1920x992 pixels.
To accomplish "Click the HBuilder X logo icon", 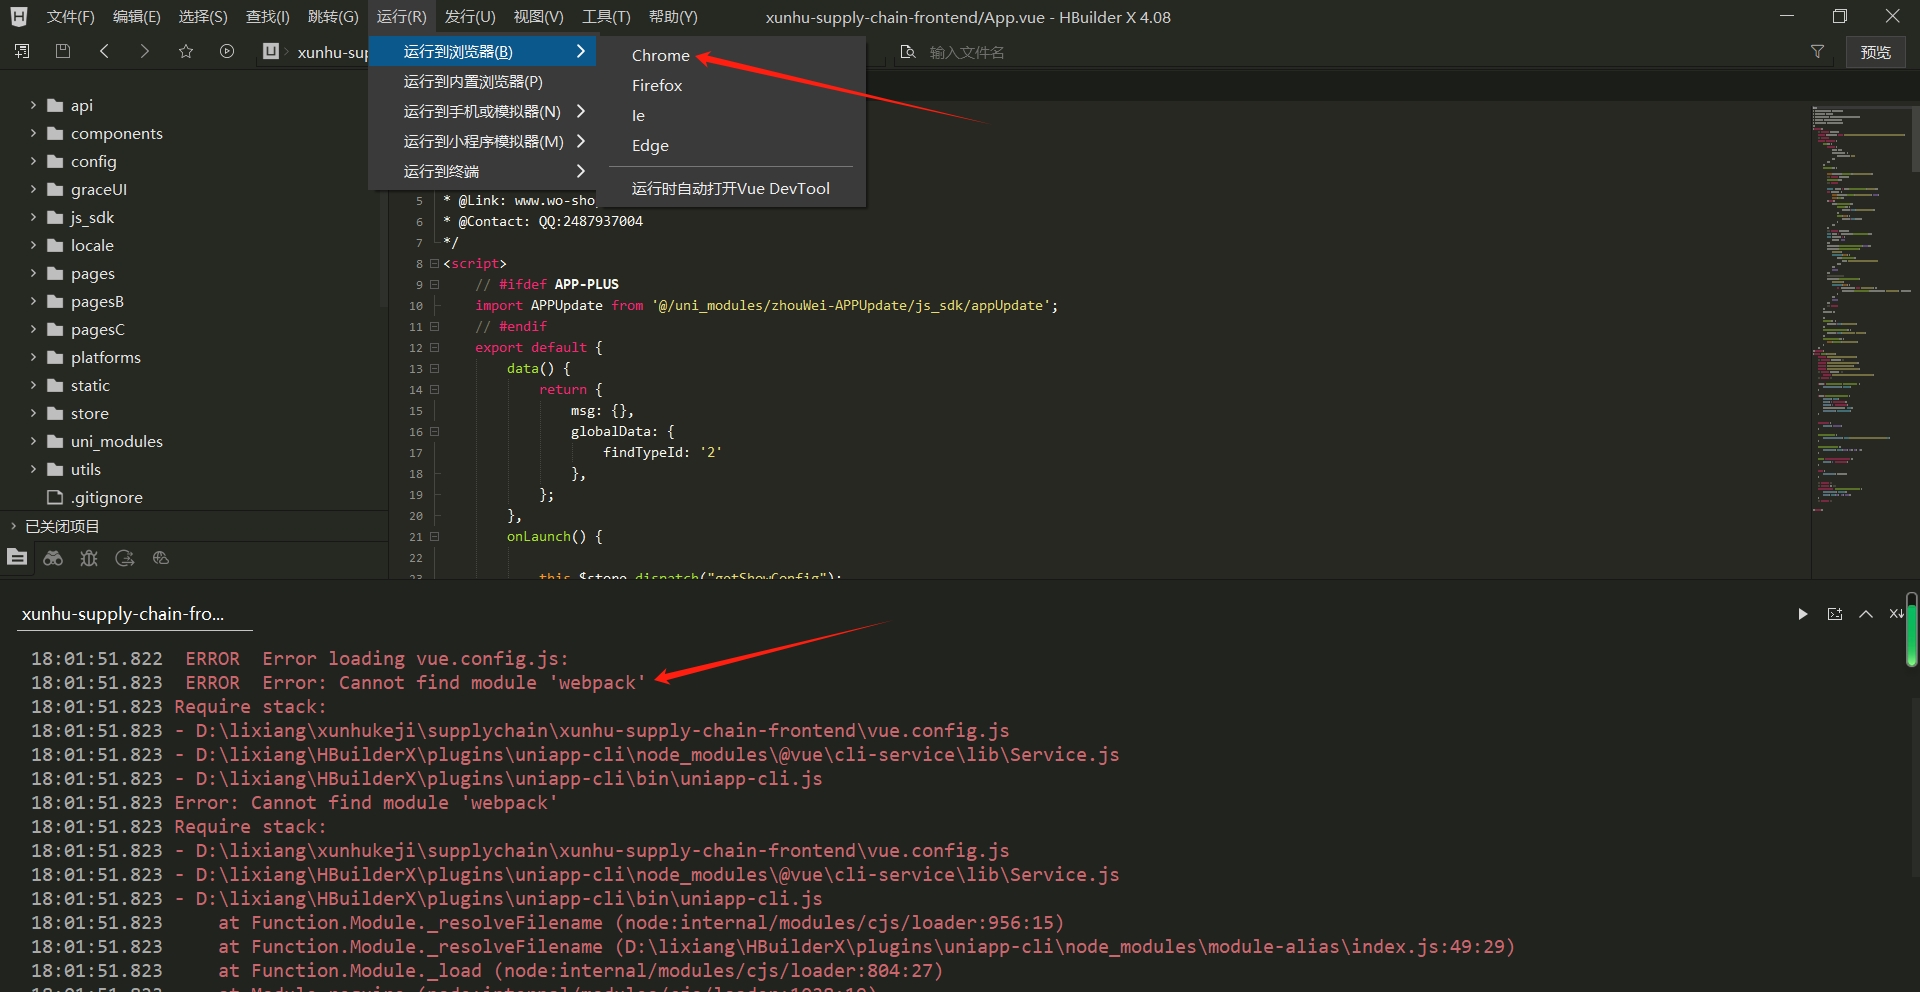I will pos(19,17).
